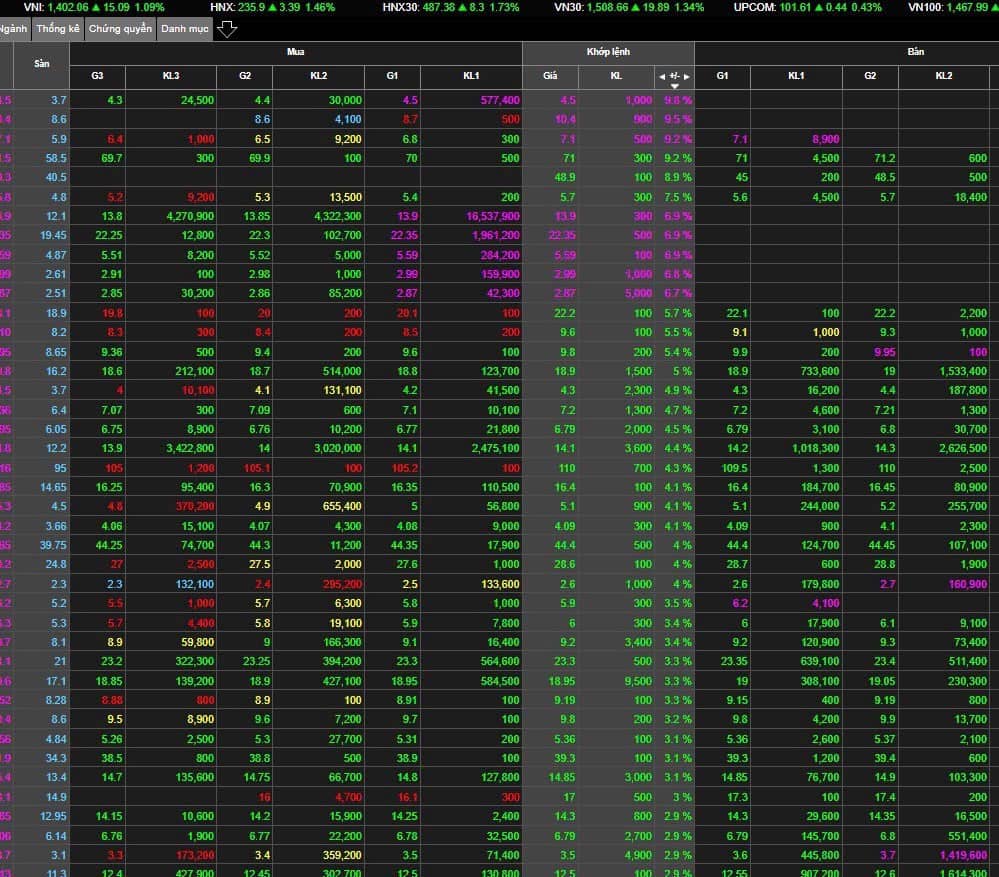Switch to the Thống kê tab

(x=58, y=29)
